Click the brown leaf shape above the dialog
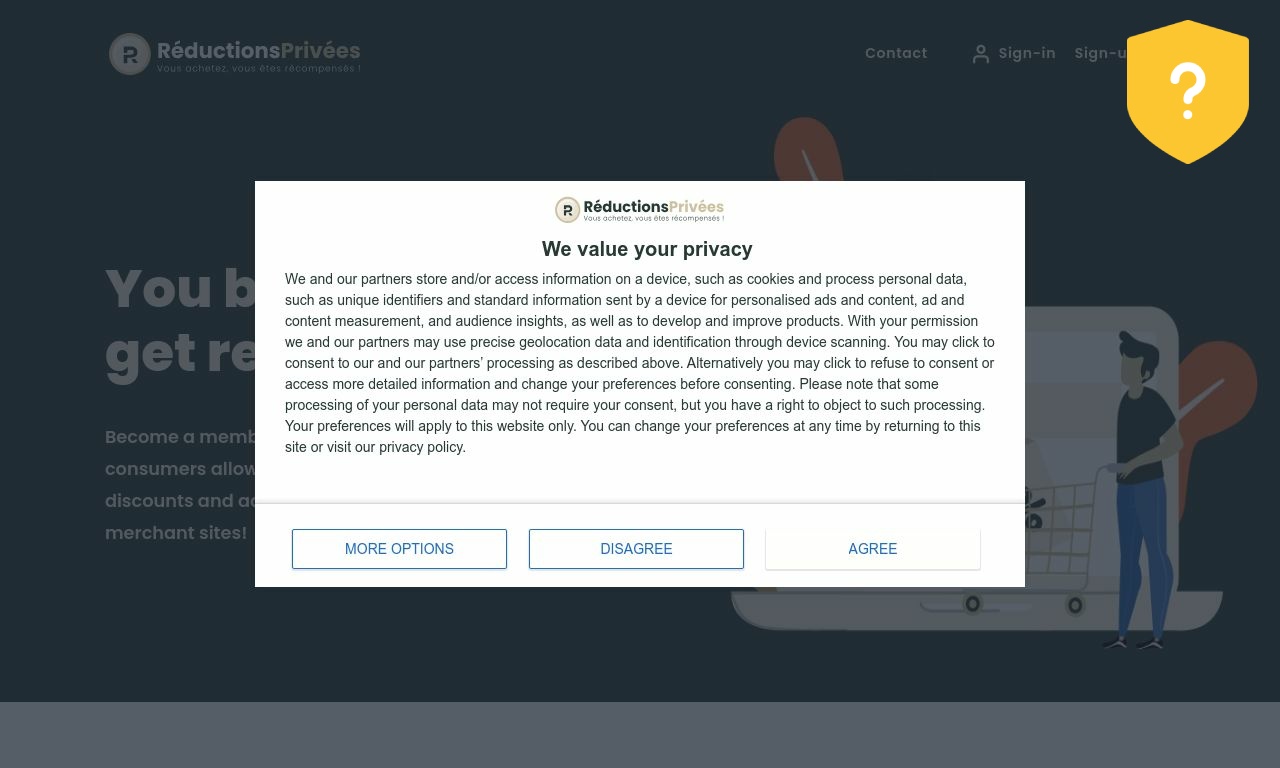Viewport: 1280px width, 768px height. tap(806, 149)
